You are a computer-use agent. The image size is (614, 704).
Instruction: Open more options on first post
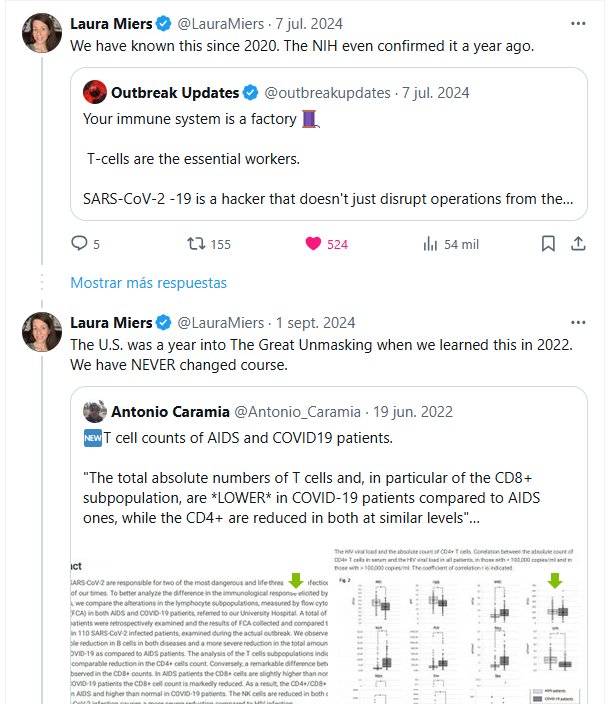(x=578, y=23)
